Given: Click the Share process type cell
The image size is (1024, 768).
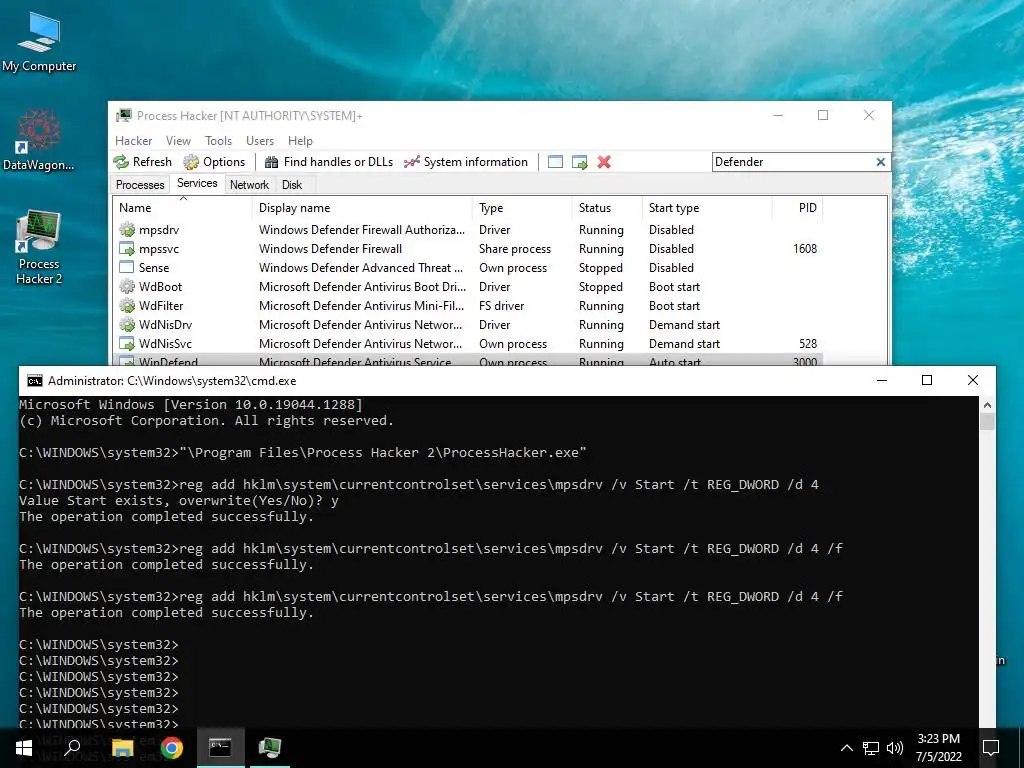Looking at the screenshot, I should tap(515, 249).
